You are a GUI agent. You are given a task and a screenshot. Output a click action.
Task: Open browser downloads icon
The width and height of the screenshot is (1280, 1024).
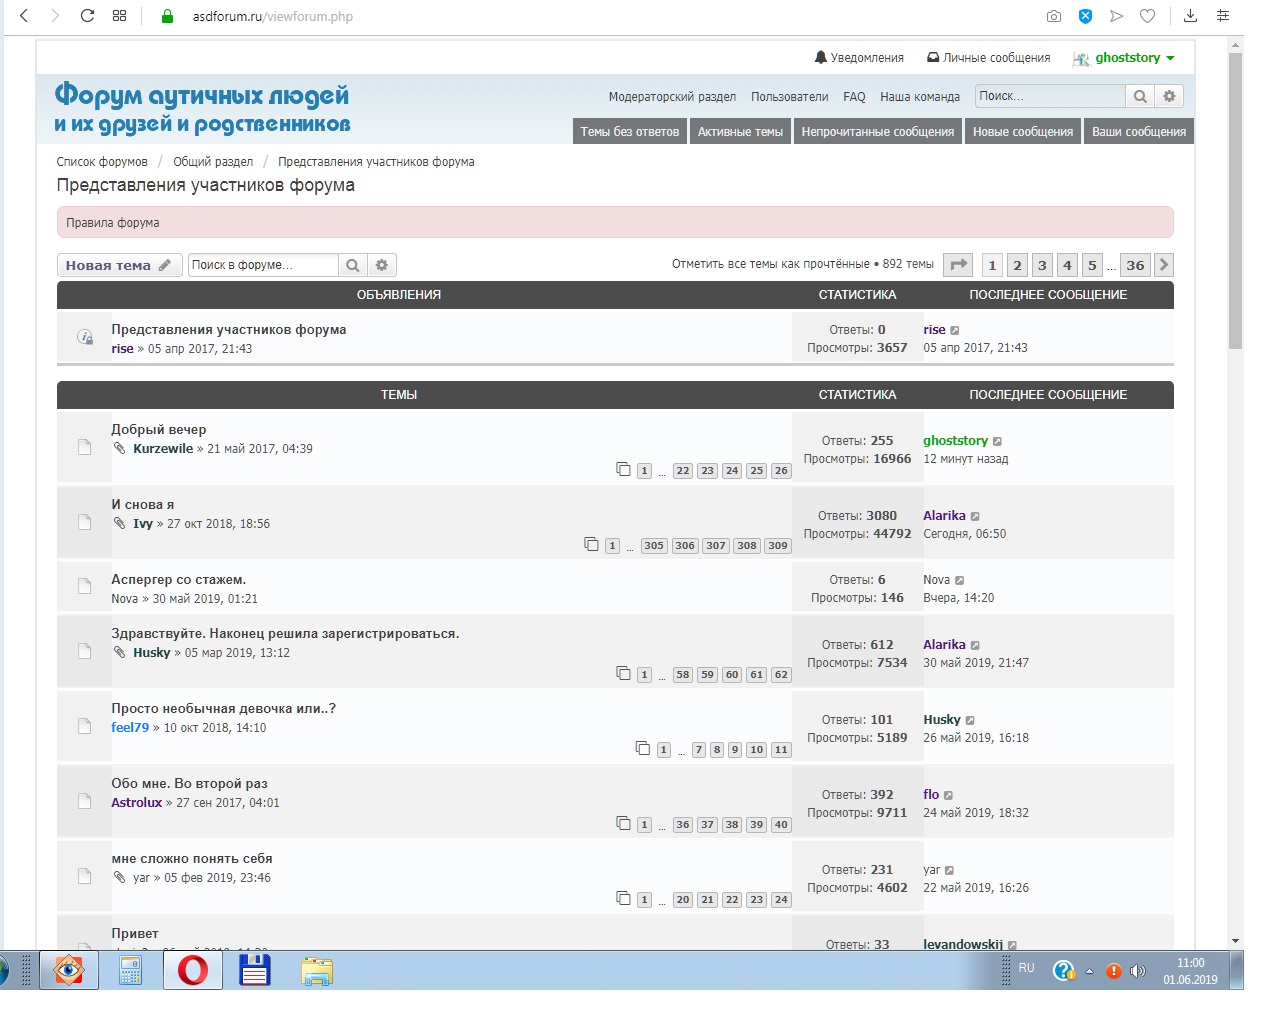point(1190,16)
